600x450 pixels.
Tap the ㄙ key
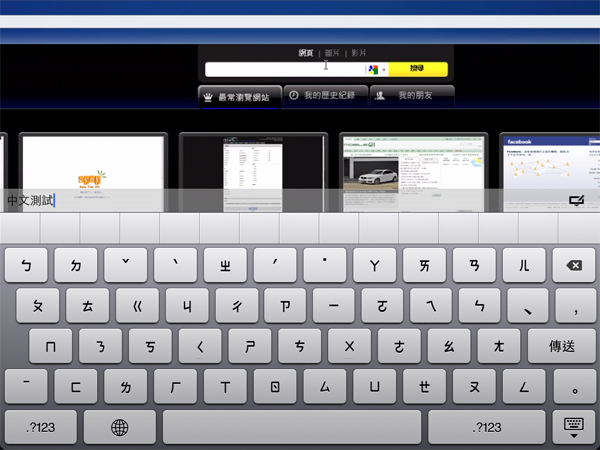324,387
